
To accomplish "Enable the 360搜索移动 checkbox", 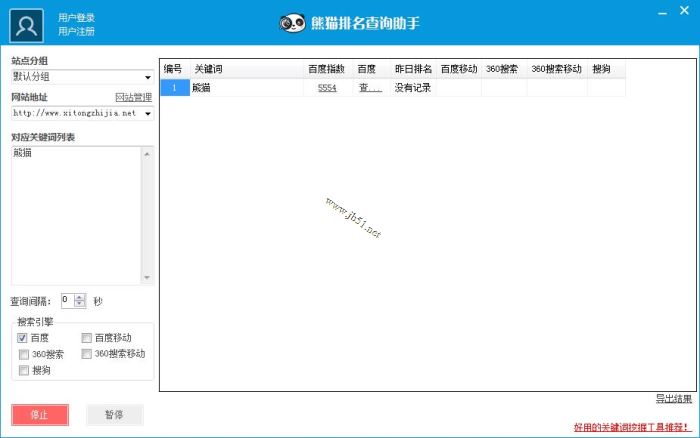I will [87, 354].
